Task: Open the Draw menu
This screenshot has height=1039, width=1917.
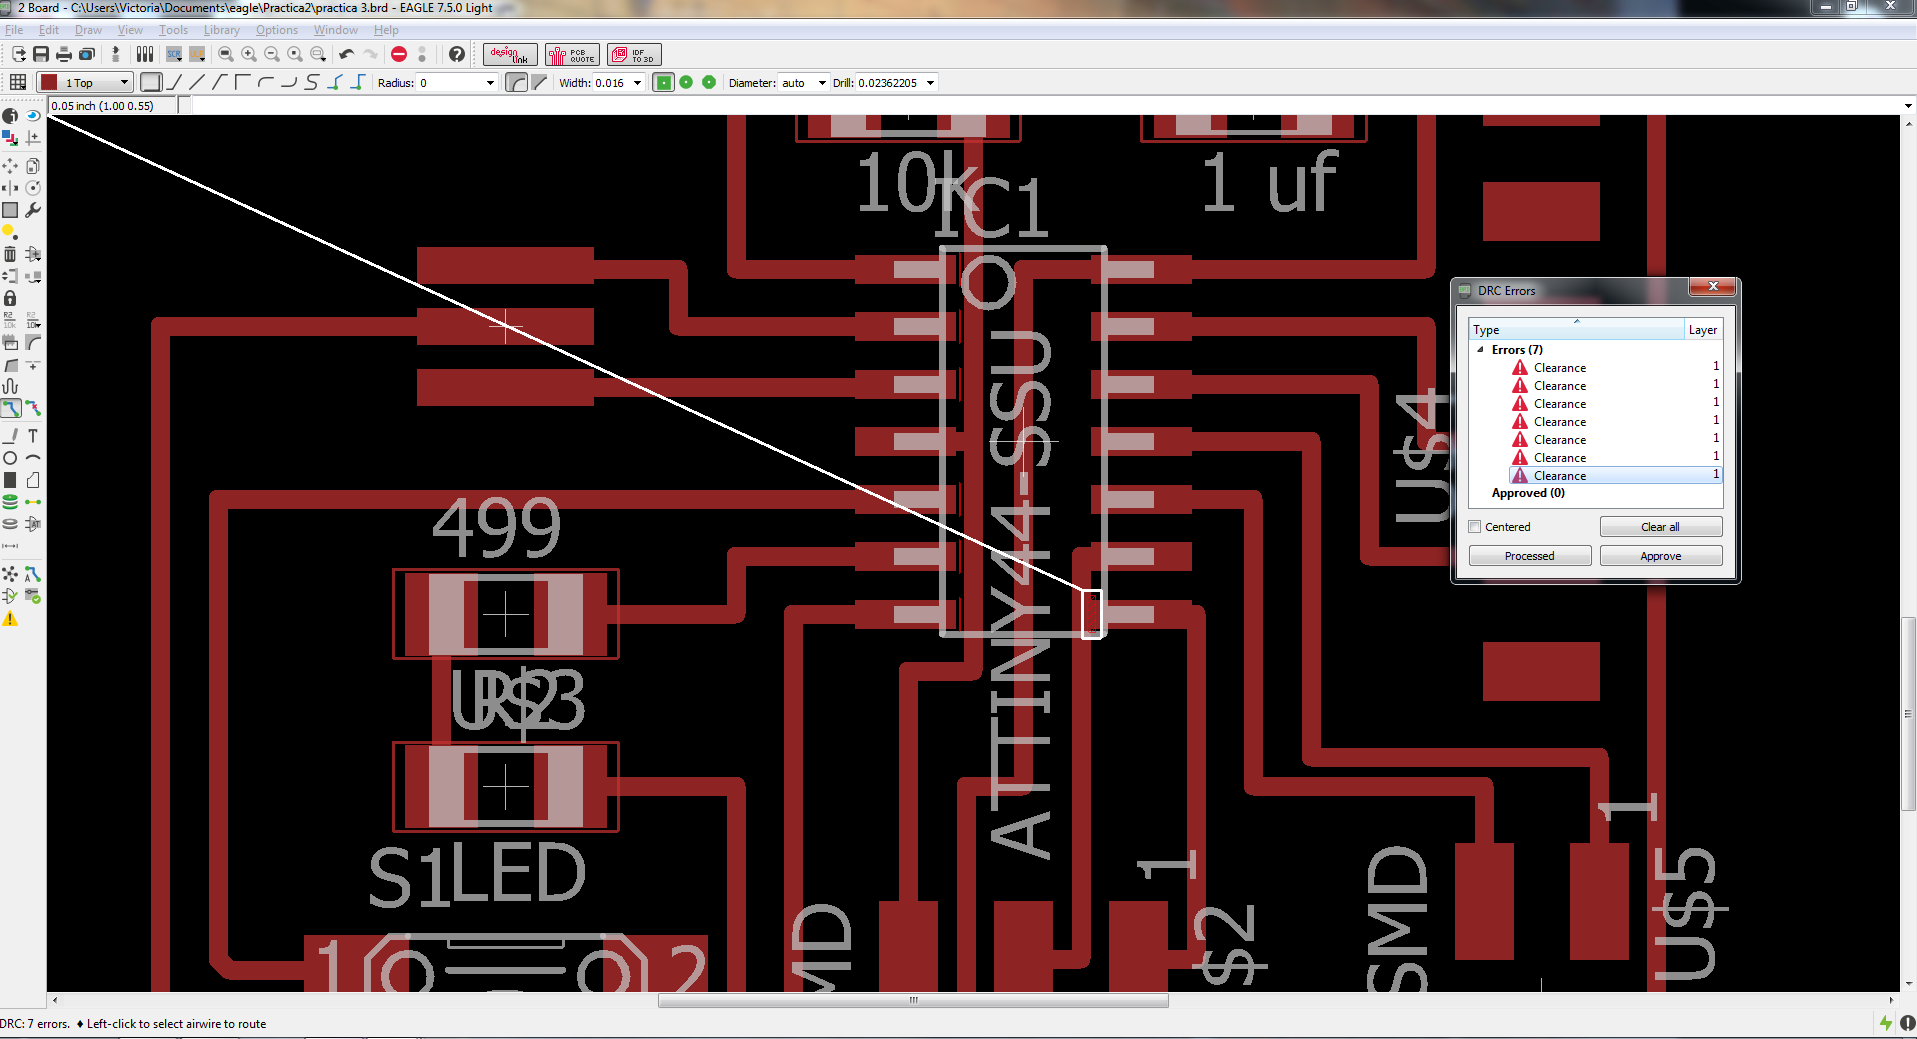Action: 88,30
